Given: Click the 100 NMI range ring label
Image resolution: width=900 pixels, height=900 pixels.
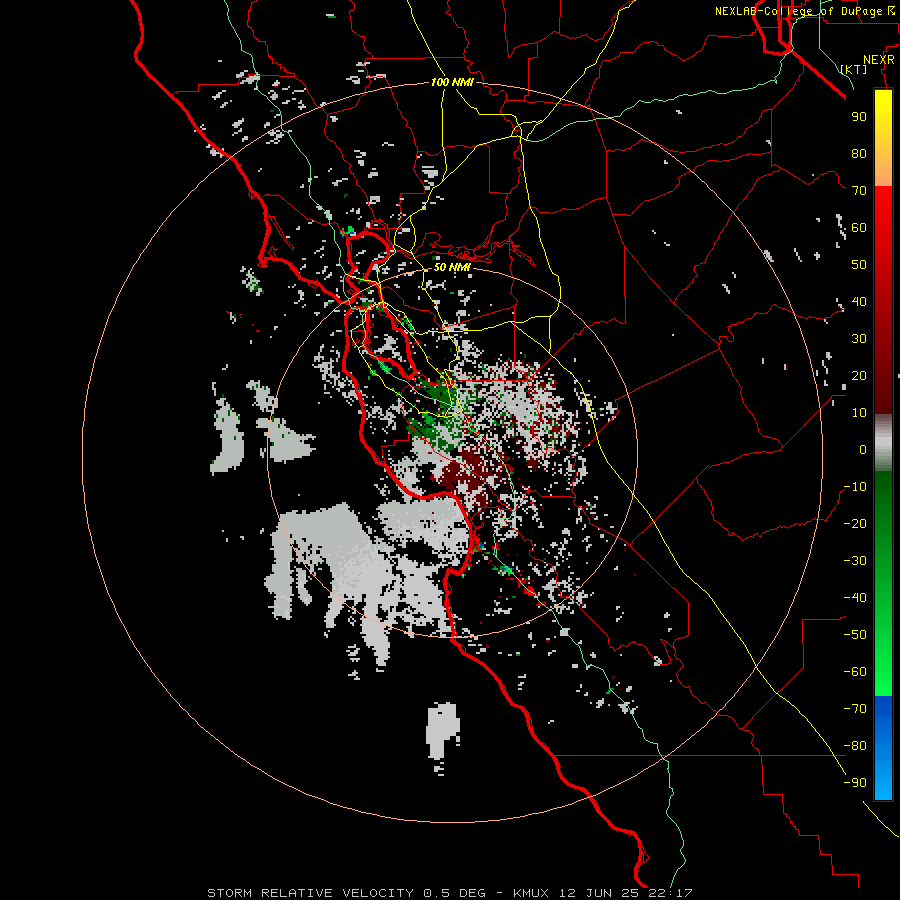Looking at the screenshot, I should pos(452,83).
